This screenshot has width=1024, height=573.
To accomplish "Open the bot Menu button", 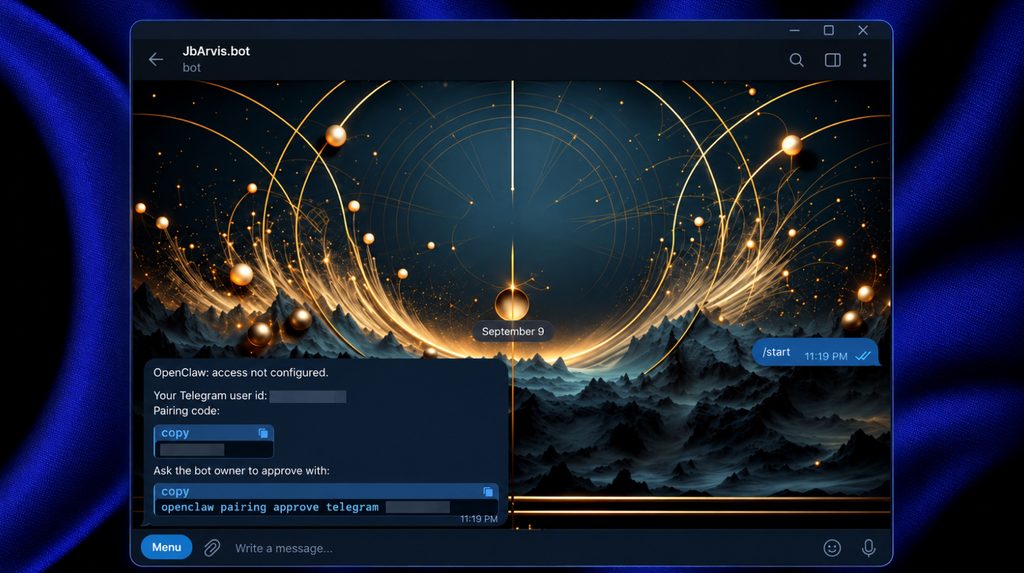I will coord(167,547).
